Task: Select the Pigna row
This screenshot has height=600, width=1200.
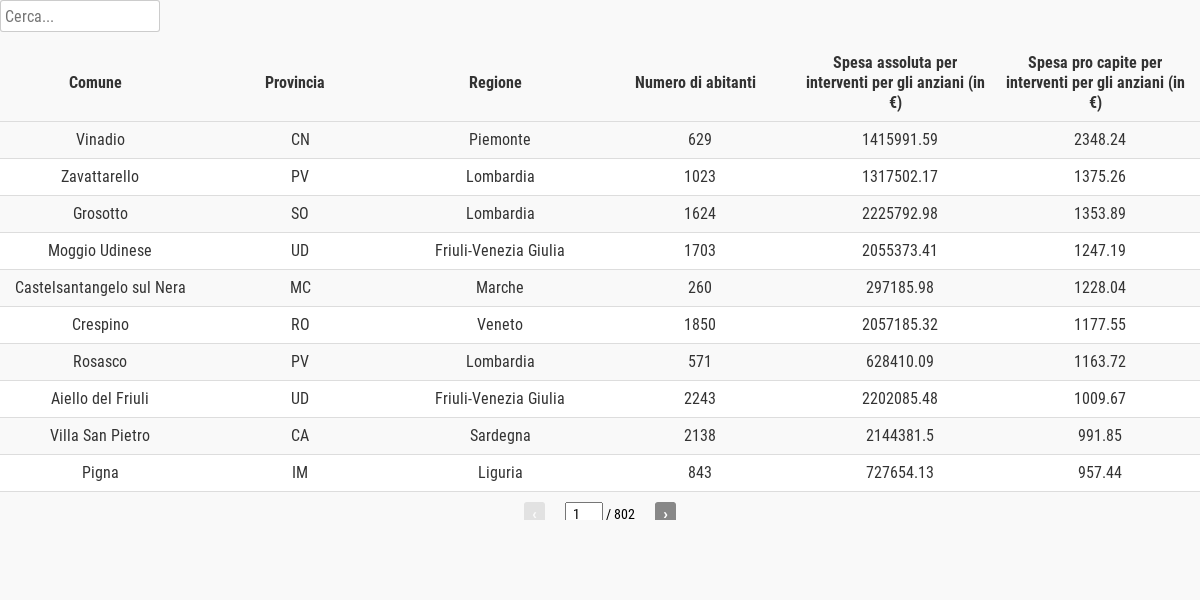Action: 600,473
